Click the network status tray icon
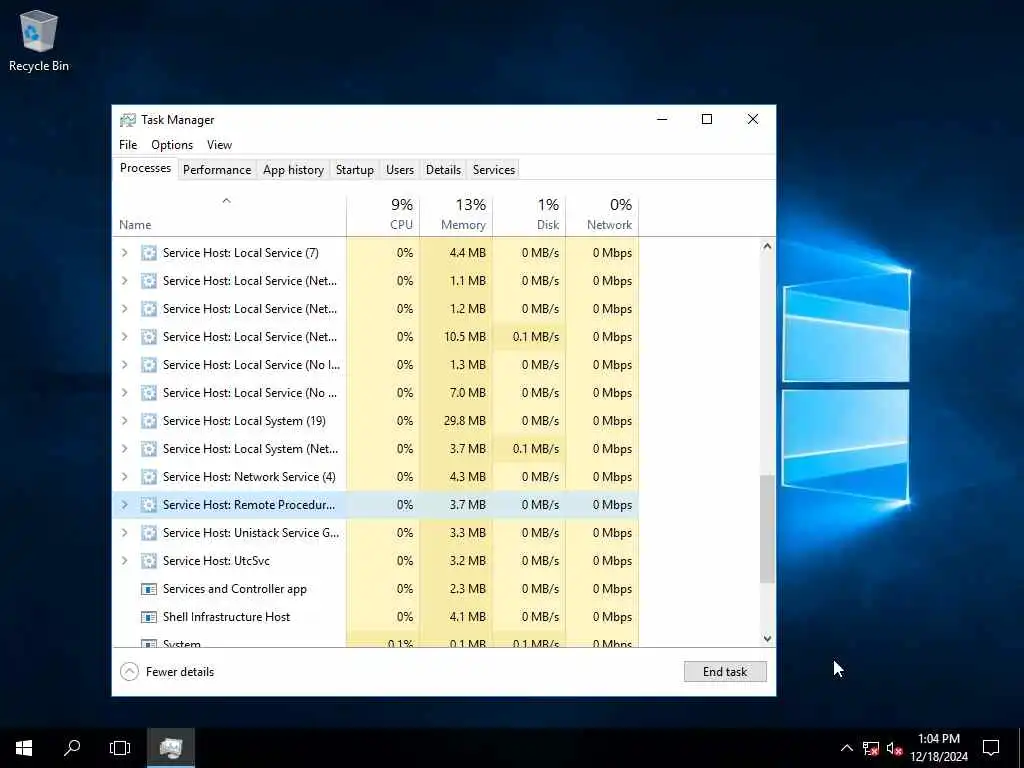 click(x=871, y=748)
